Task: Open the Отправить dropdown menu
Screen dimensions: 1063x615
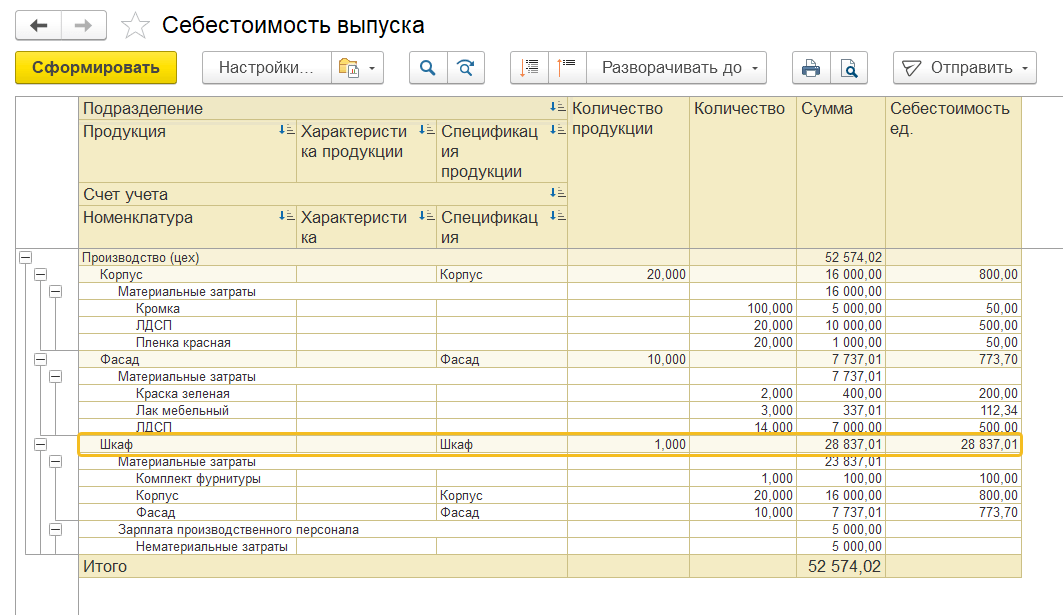Action: [x=964, y=68]
